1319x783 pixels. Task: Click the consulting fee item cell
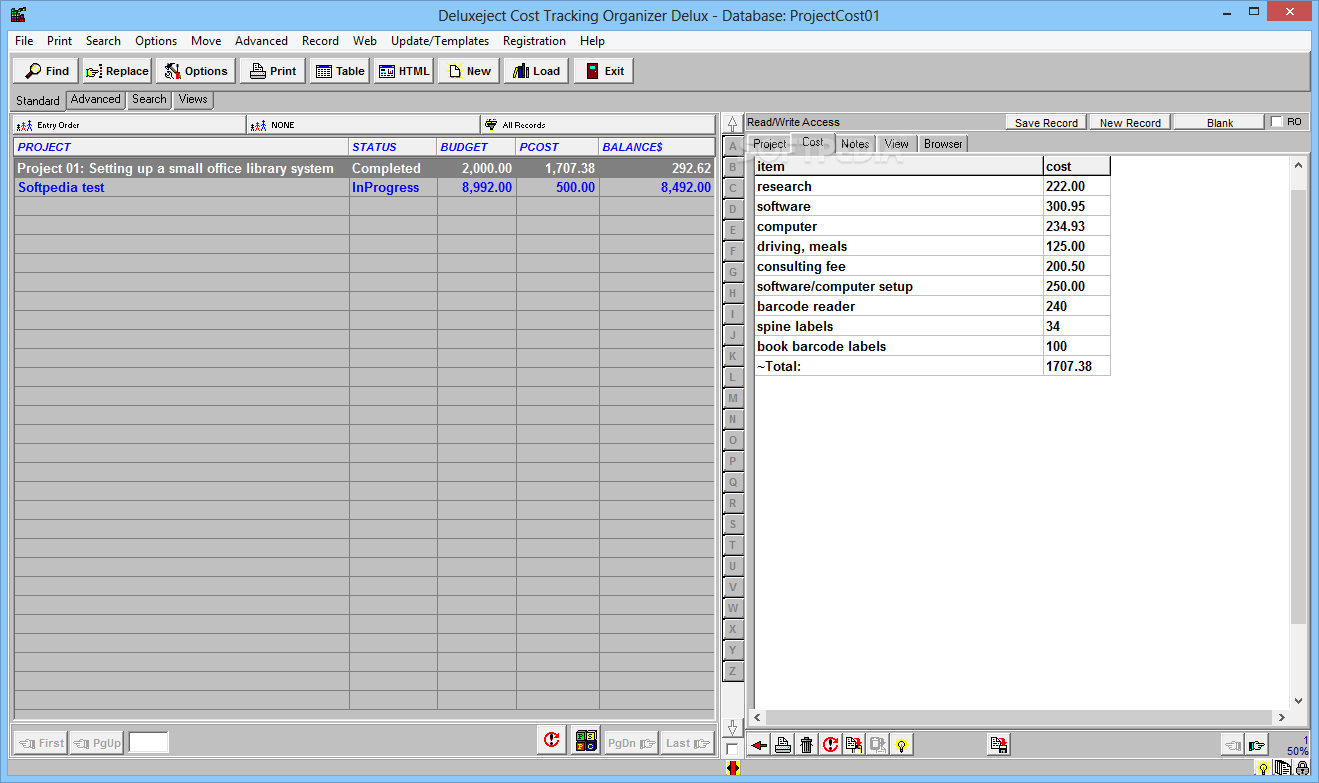(898, 267)
